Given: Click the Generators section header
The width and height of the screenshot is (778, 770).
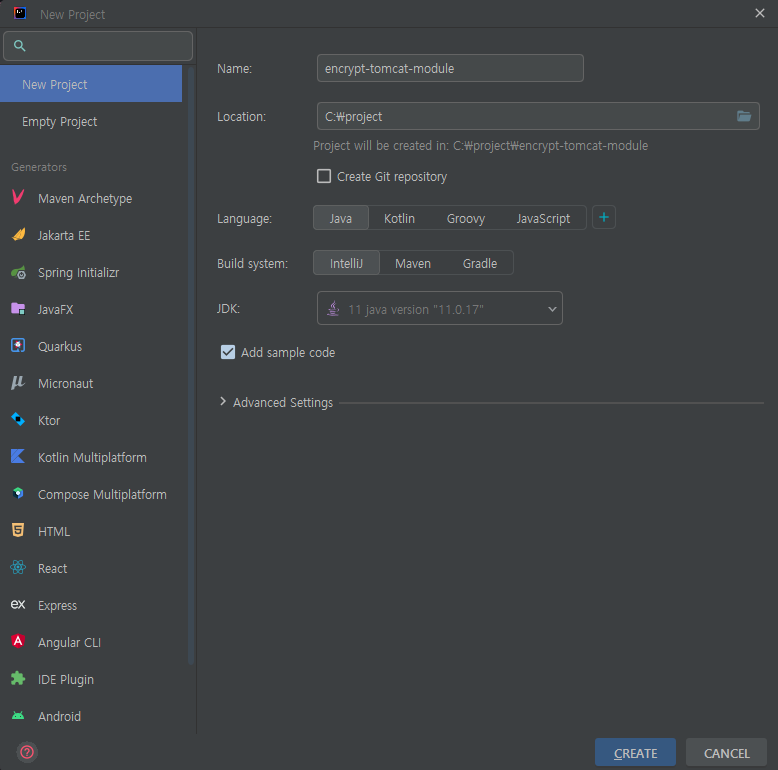Looking at the screenshot, I should (39, 167).
